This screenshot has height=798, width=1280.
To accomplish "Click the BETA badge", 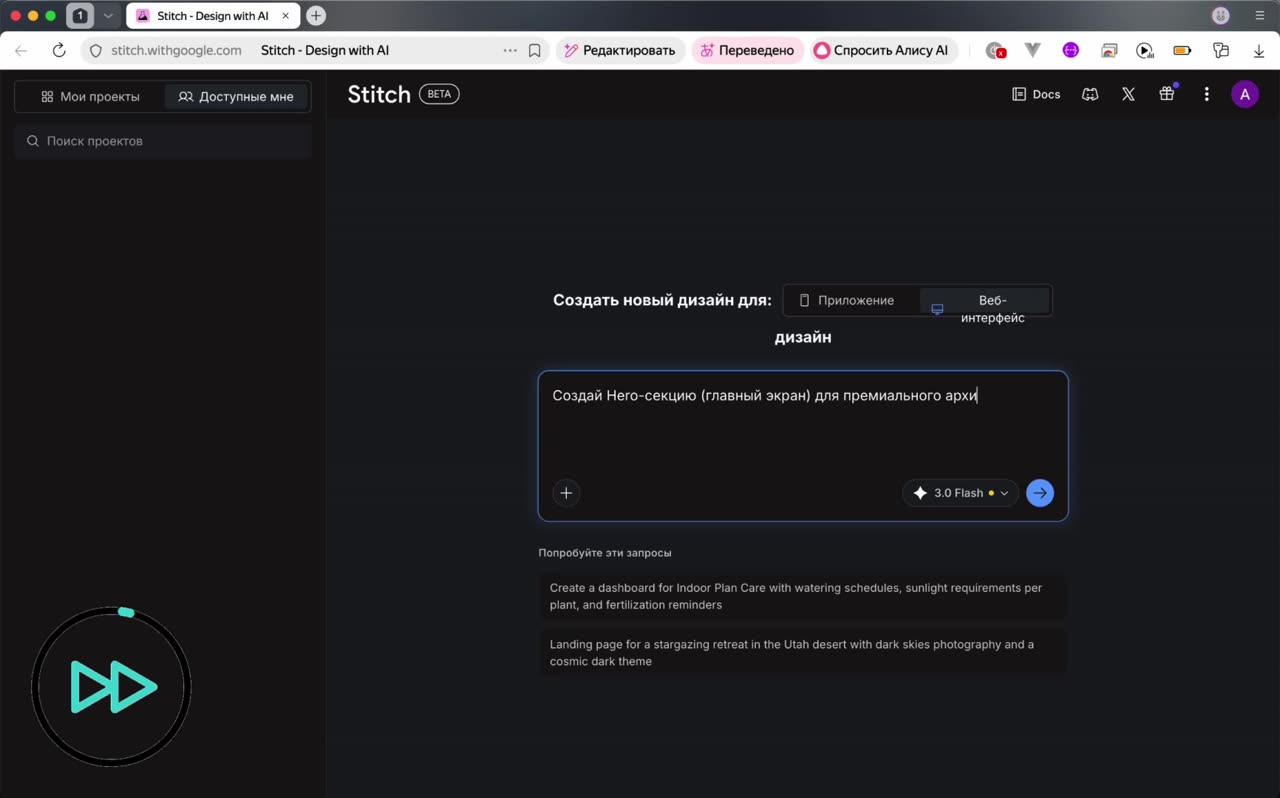I will [439, 94].
